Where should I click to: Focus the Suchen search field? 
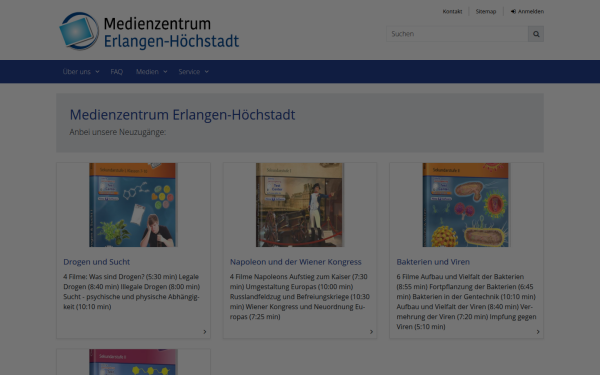(x=457, y=34)
